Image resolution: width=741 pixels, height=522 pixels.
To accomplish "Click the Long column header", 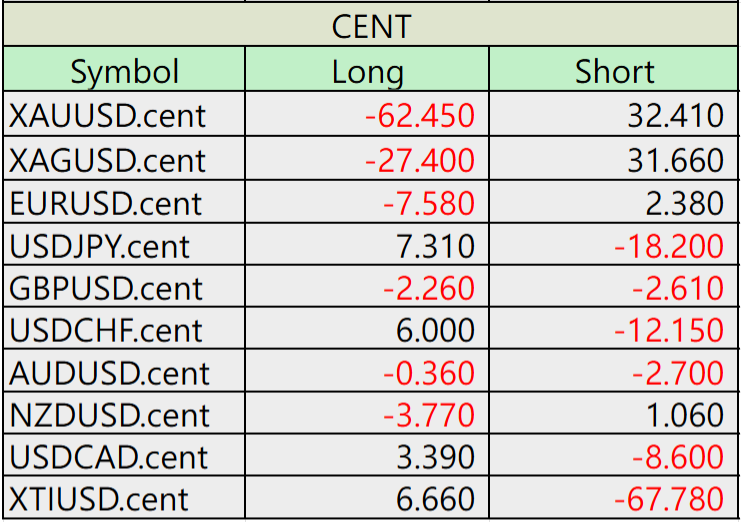I will click(367, 69).
